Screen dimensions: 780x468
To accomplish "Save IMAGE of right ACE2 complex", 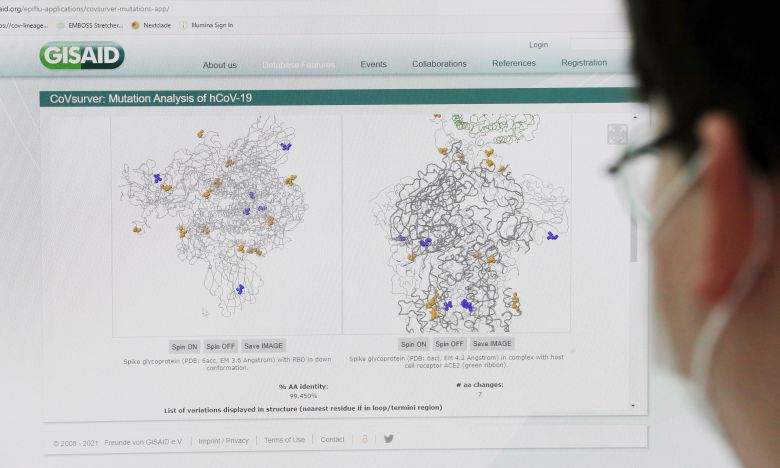I will pos(492,344).
